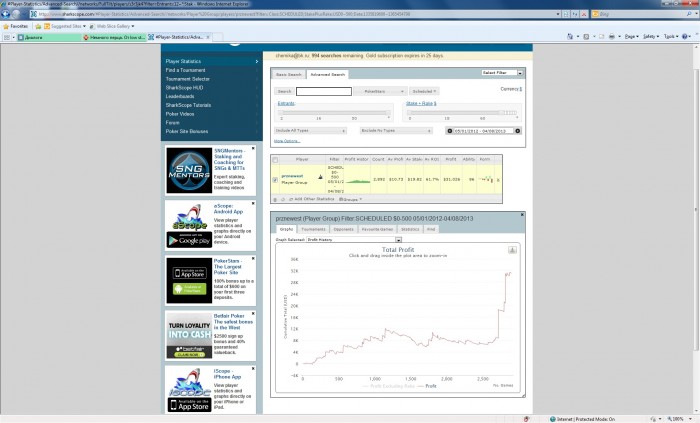Edit the date range field
The width and height of the screenshot is (700, 423).
483,131
